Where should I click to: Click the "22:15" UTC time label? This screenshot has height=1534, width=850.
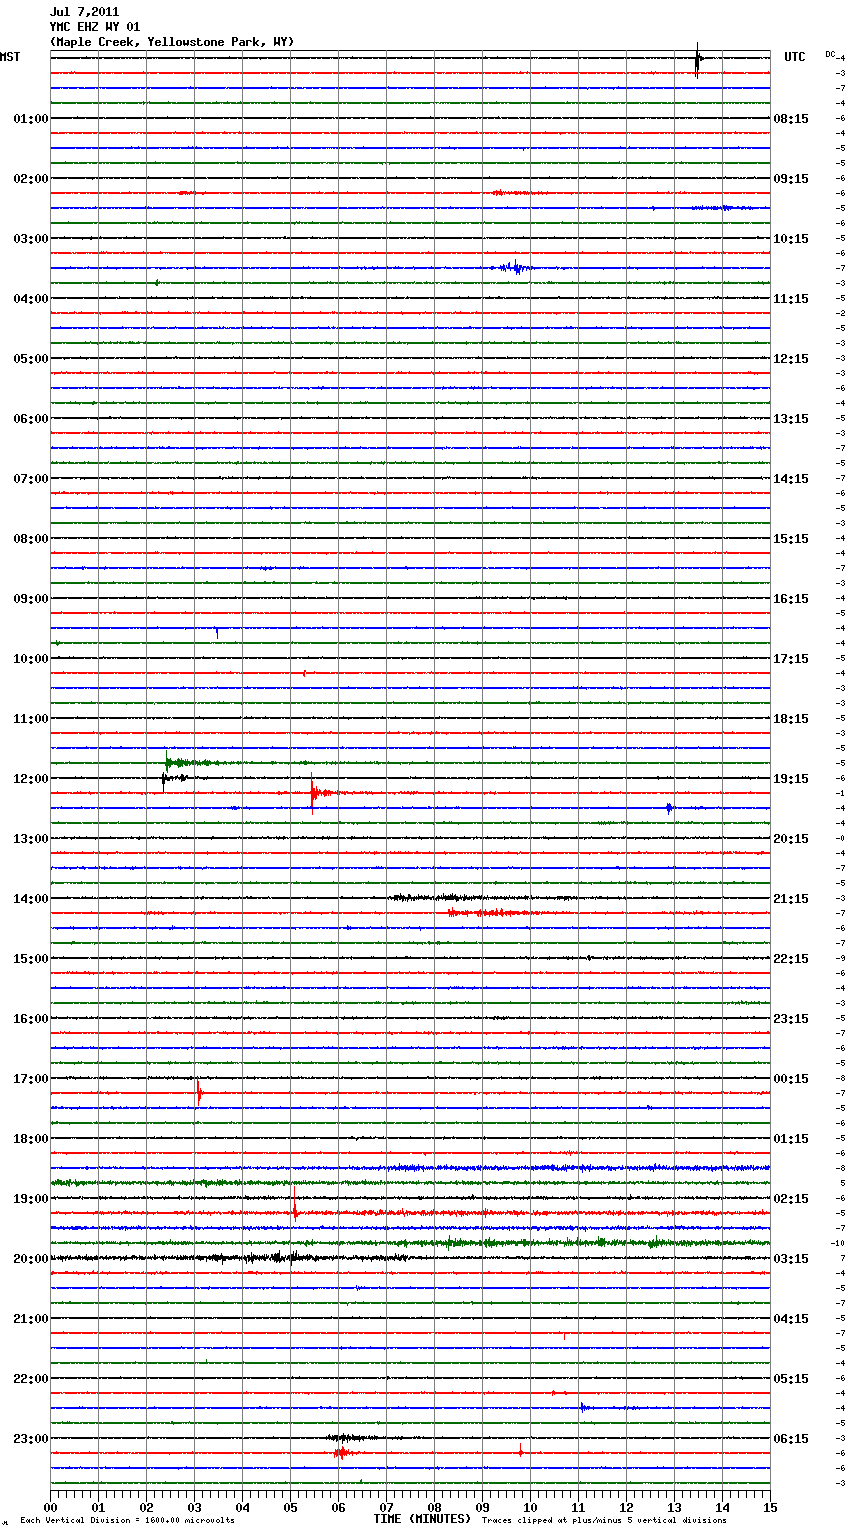click(791, 958)
